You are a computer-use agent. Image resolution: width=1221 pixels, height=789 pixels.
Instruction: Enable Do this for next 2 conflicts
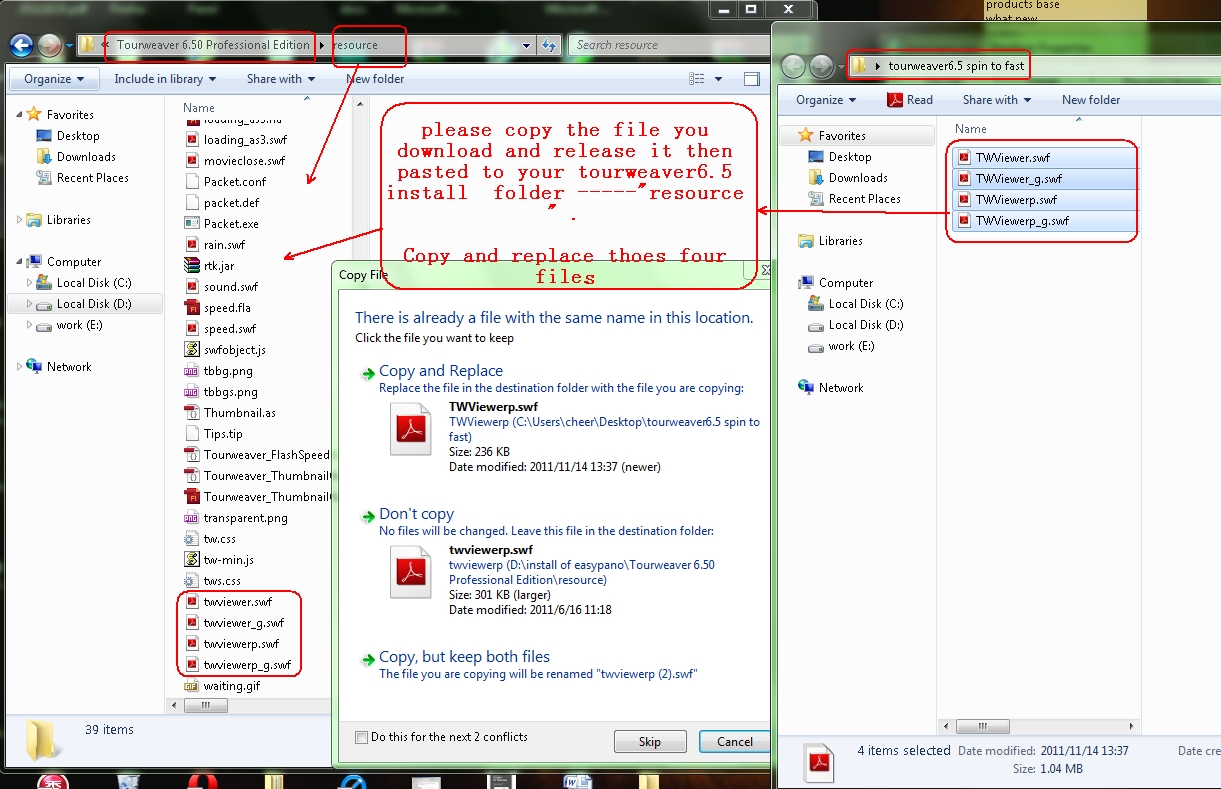click(361, 737)
